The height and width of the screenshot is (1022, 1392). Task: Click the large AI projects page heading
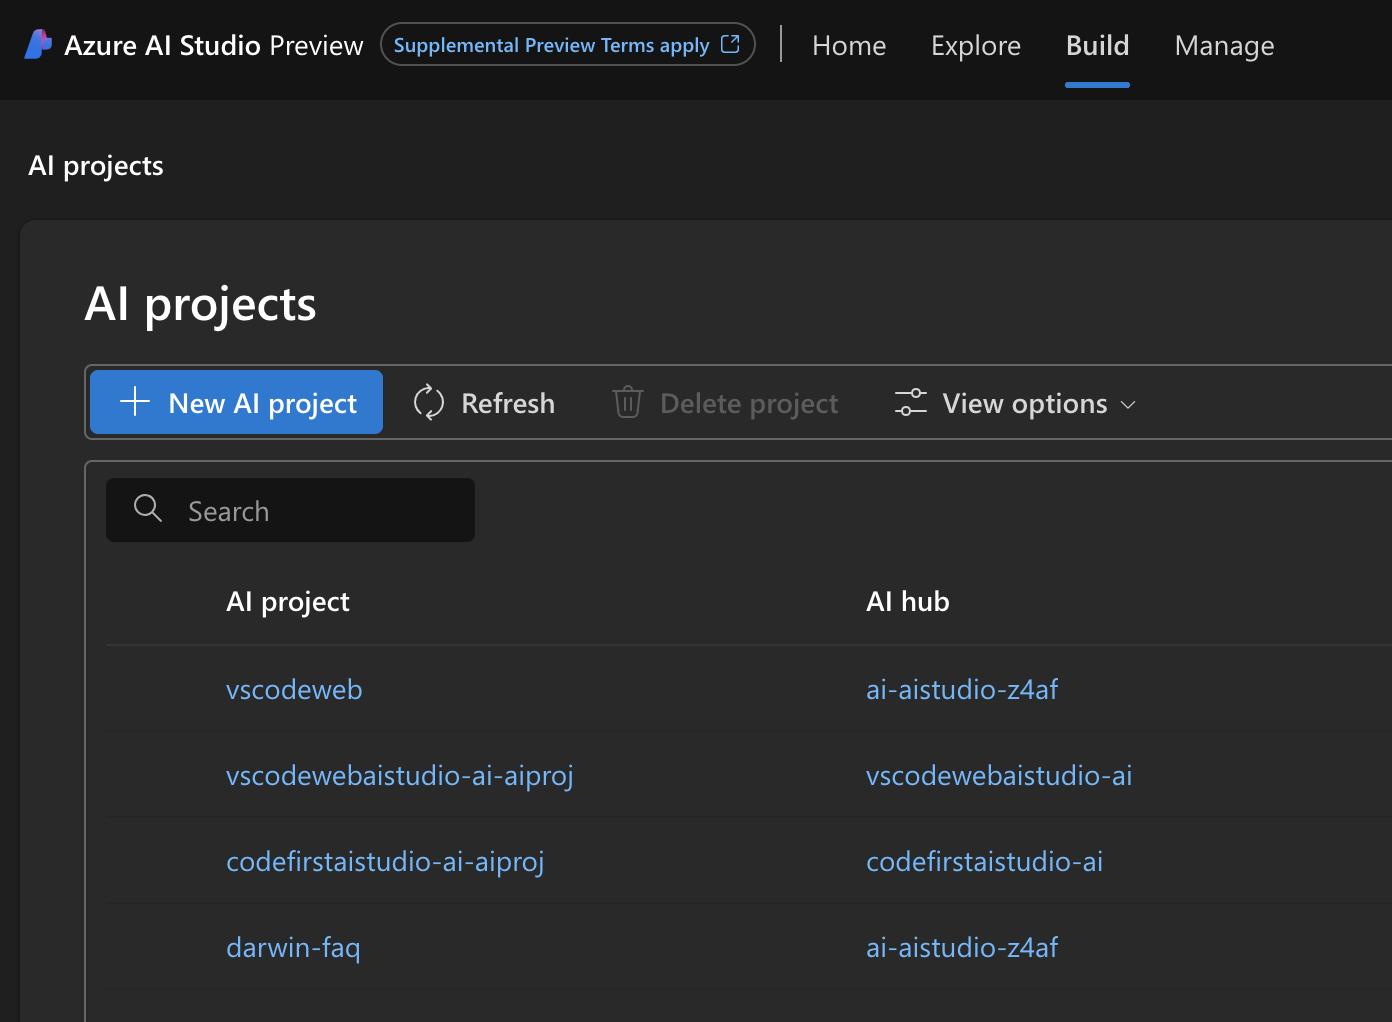tap(200, 304)
